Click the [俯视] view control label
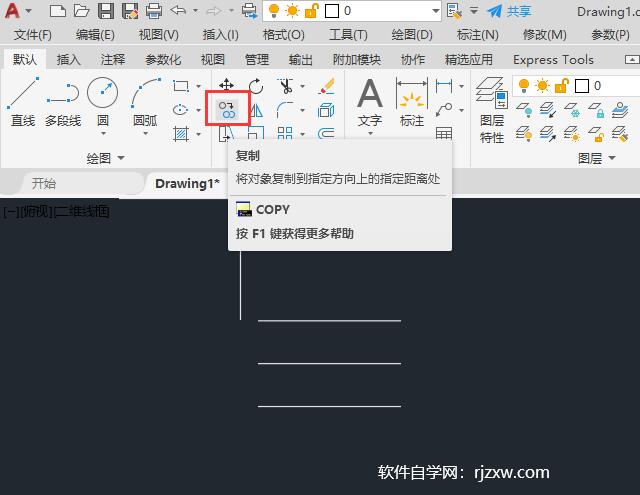Image resolution: width=640 pixels, height=495 pixels. pos(37,212)
